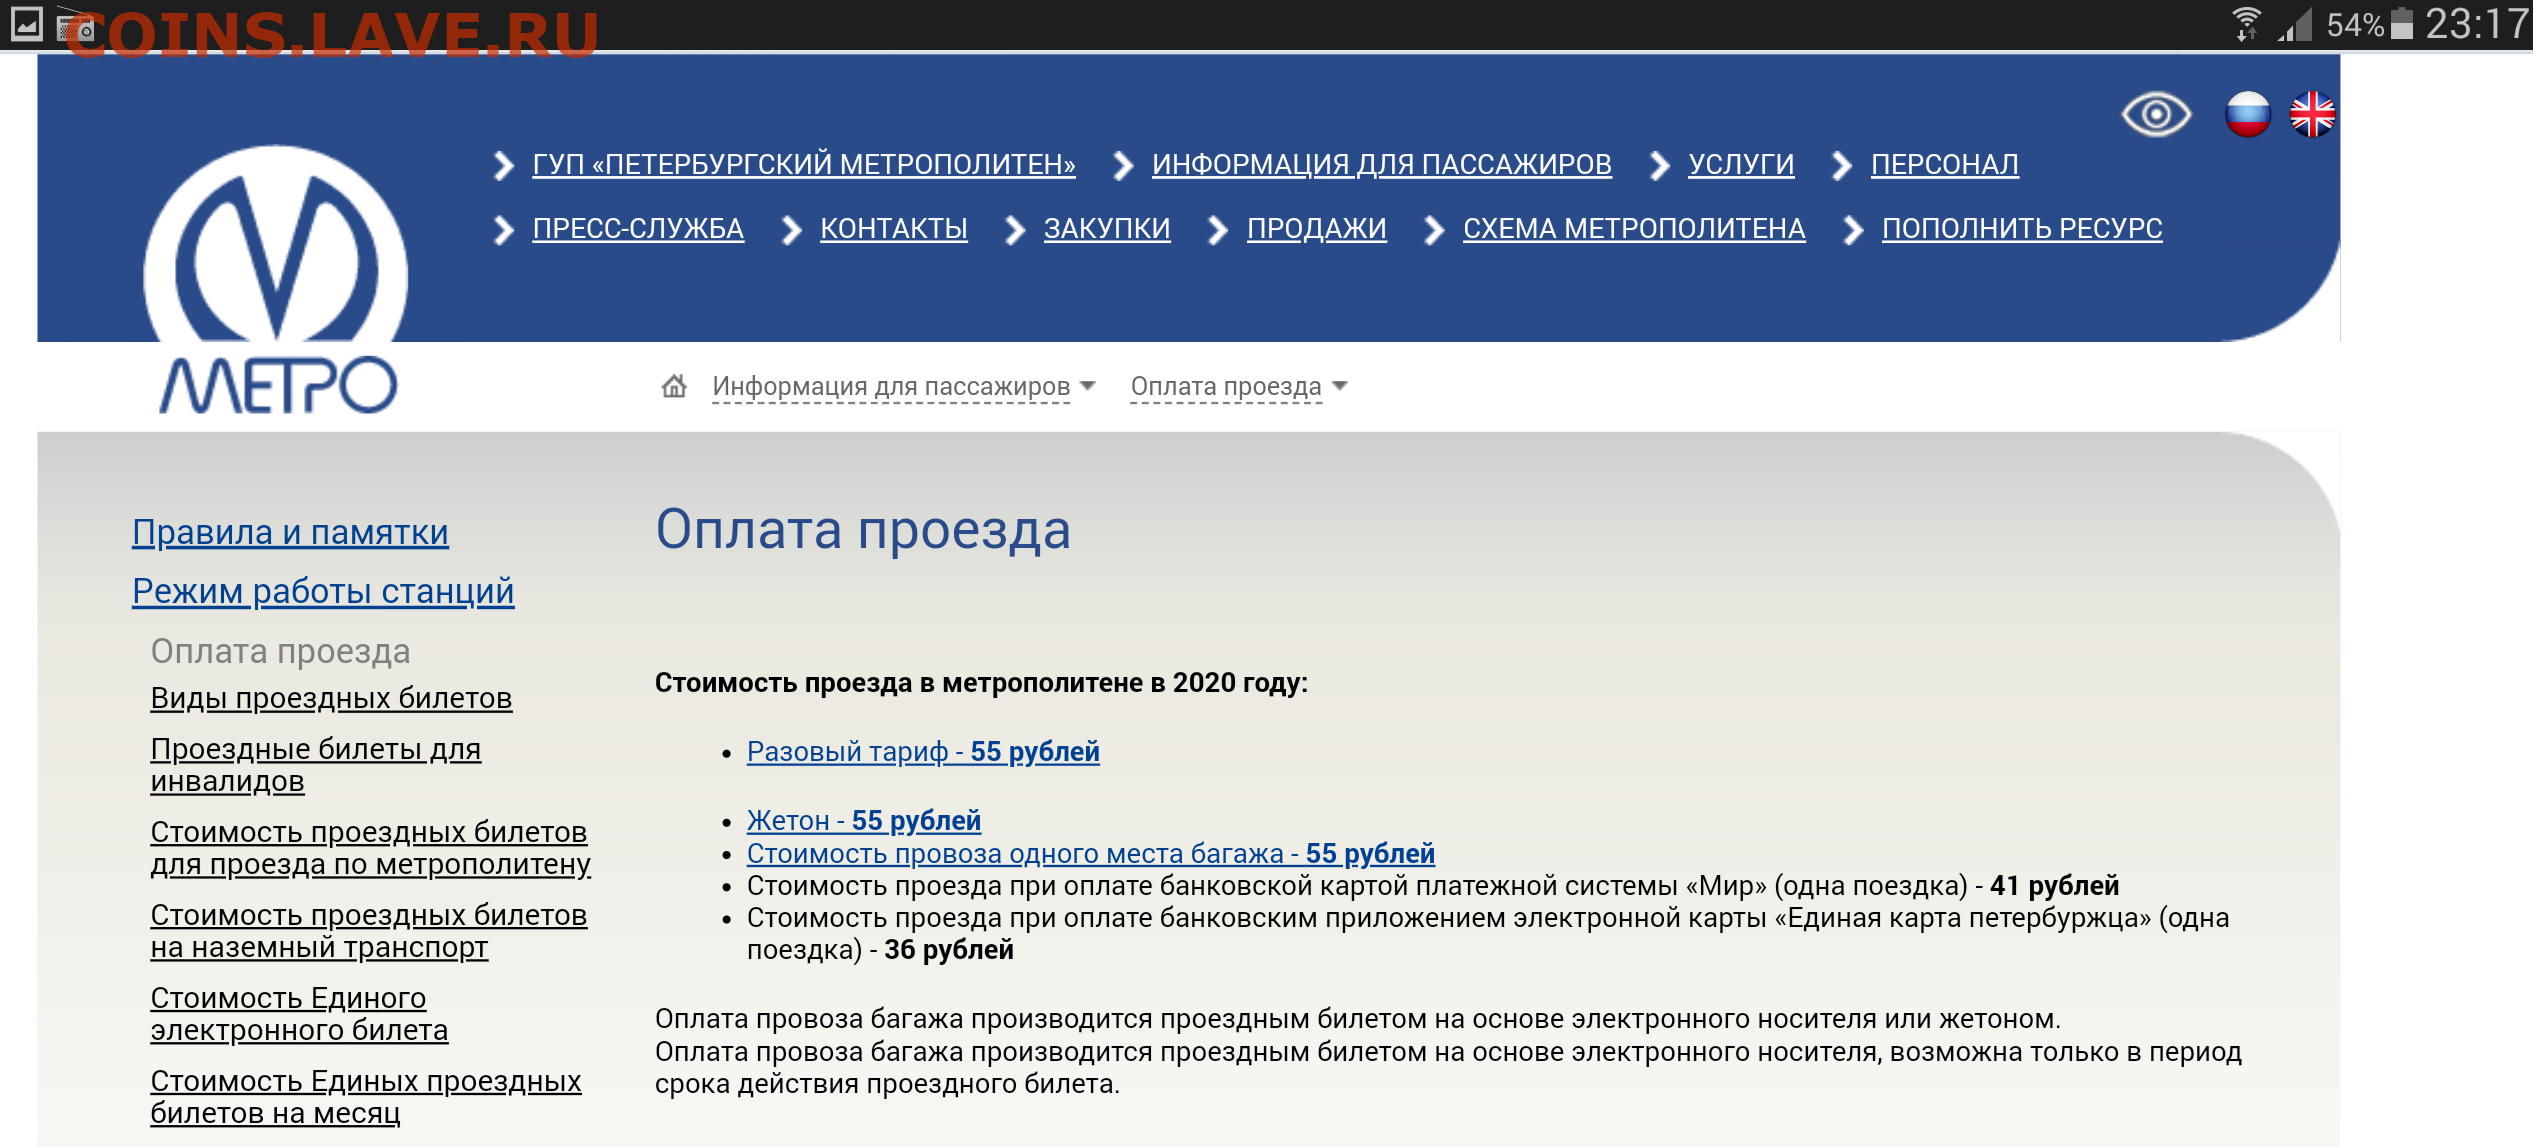Follow Разовый тариф - 55 рублей link
2533x1147 pixels.
pos(923,752)
